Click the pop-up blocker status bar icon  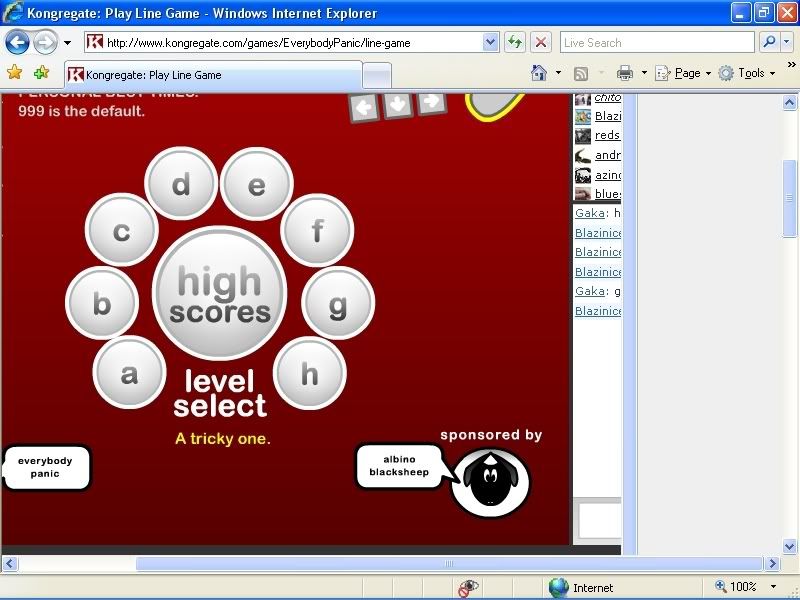[467, 588]
